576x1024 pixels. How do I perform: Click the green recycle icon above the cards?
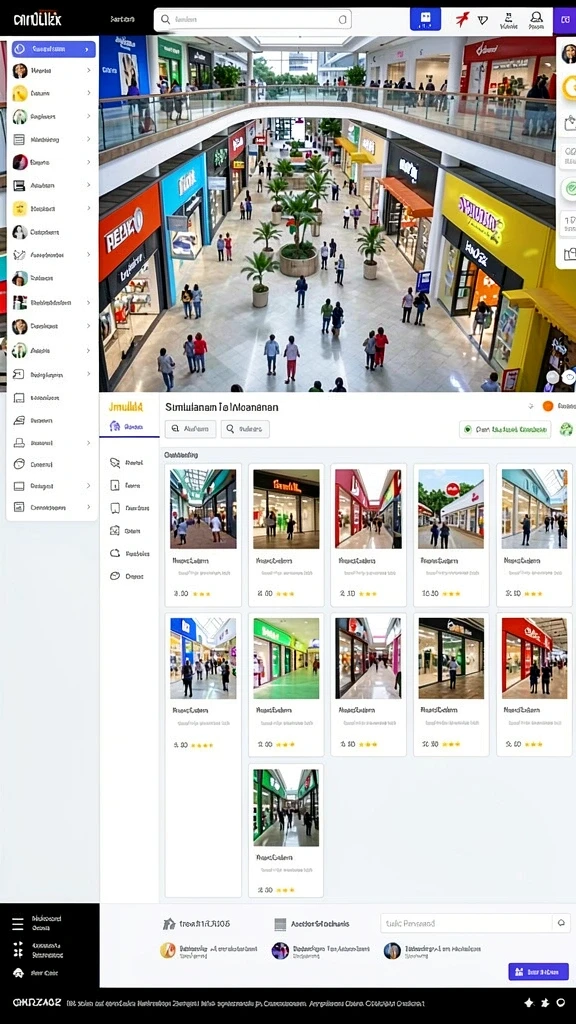tap(566, 429)
